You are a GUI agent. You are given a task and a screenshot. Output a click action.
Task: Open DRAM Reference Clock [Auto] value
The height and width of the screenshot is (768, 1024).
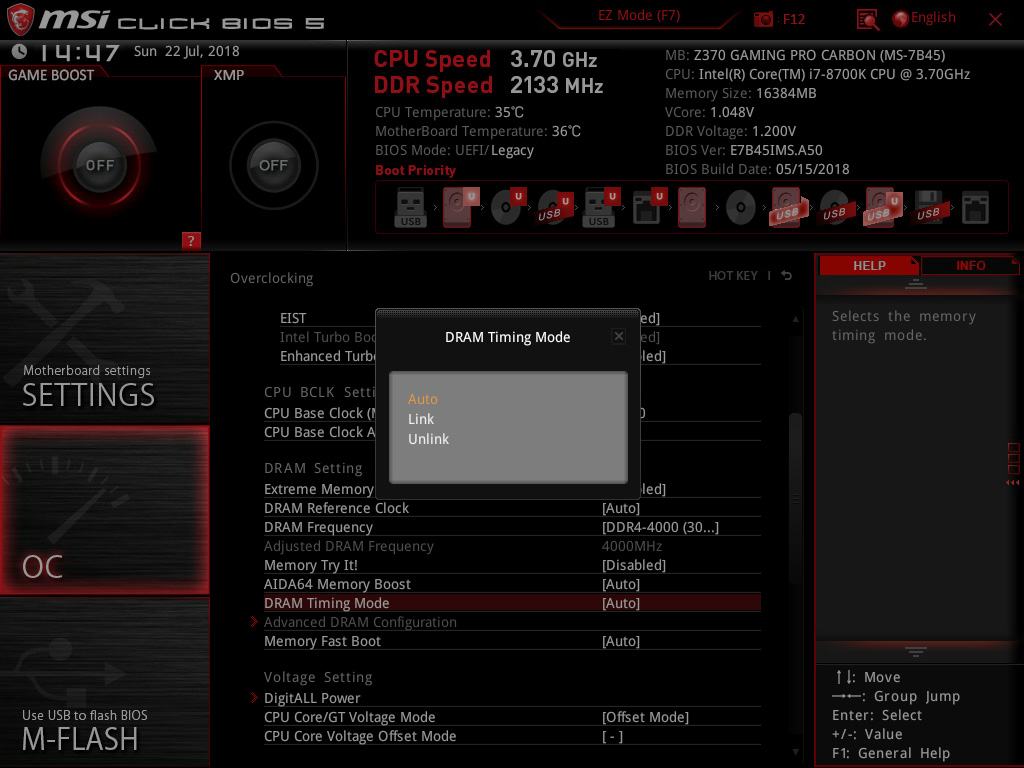click(x=620, y=508)
